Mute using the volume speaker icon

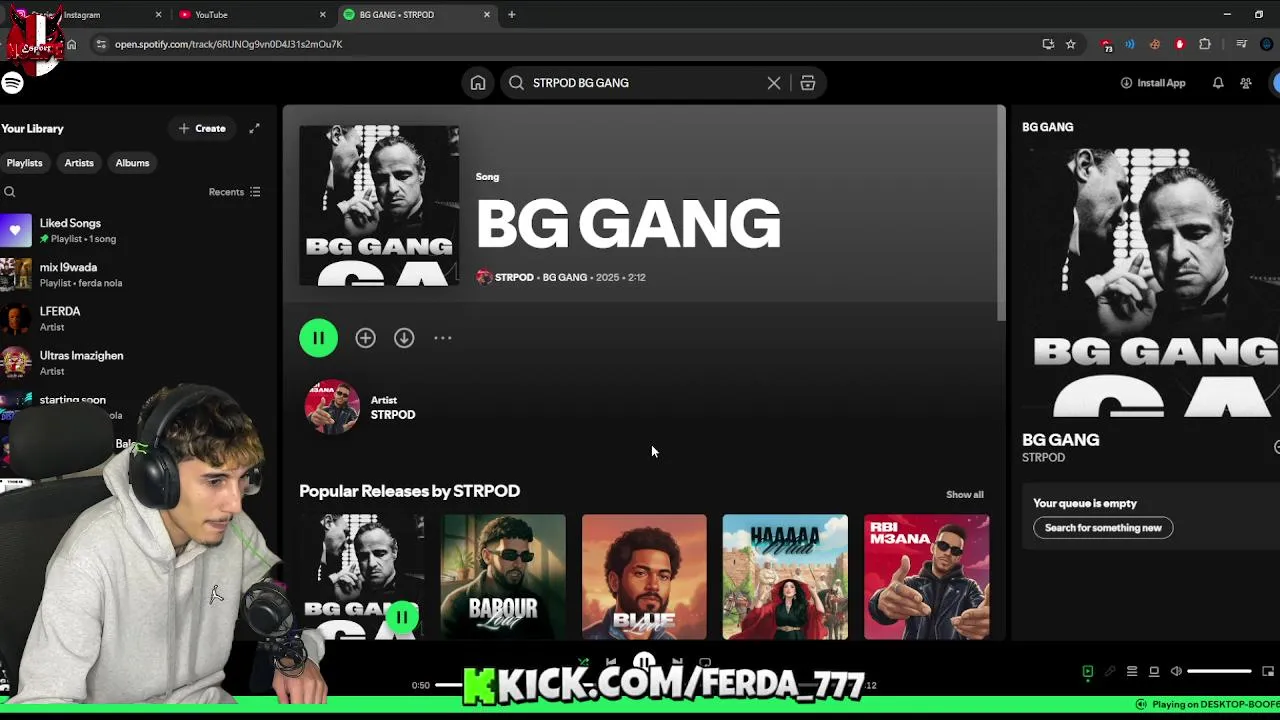(x=1176, y=672)
